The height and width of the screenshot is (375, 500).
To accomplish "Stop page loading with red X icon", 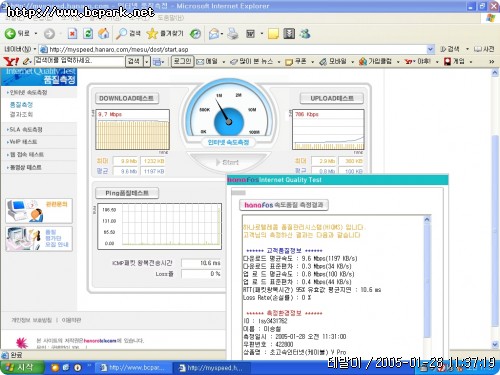I will tap(72, 33).
